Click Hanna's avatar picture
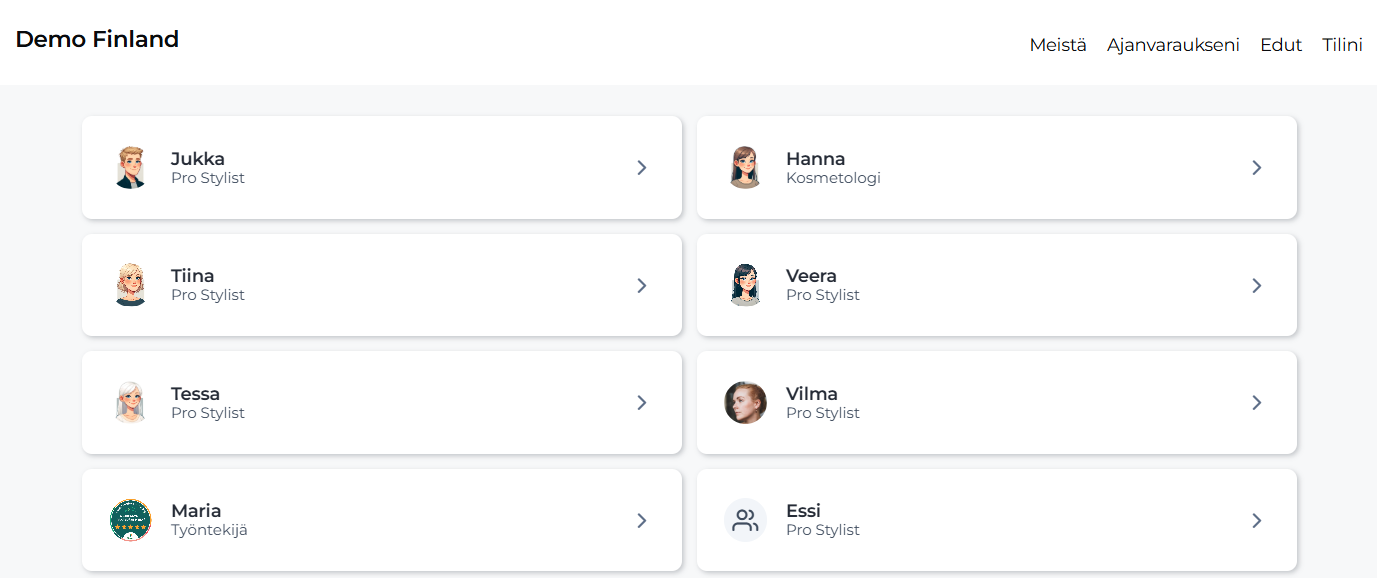Viewport: 1377px width, 578px height. (x=745, y=168)
